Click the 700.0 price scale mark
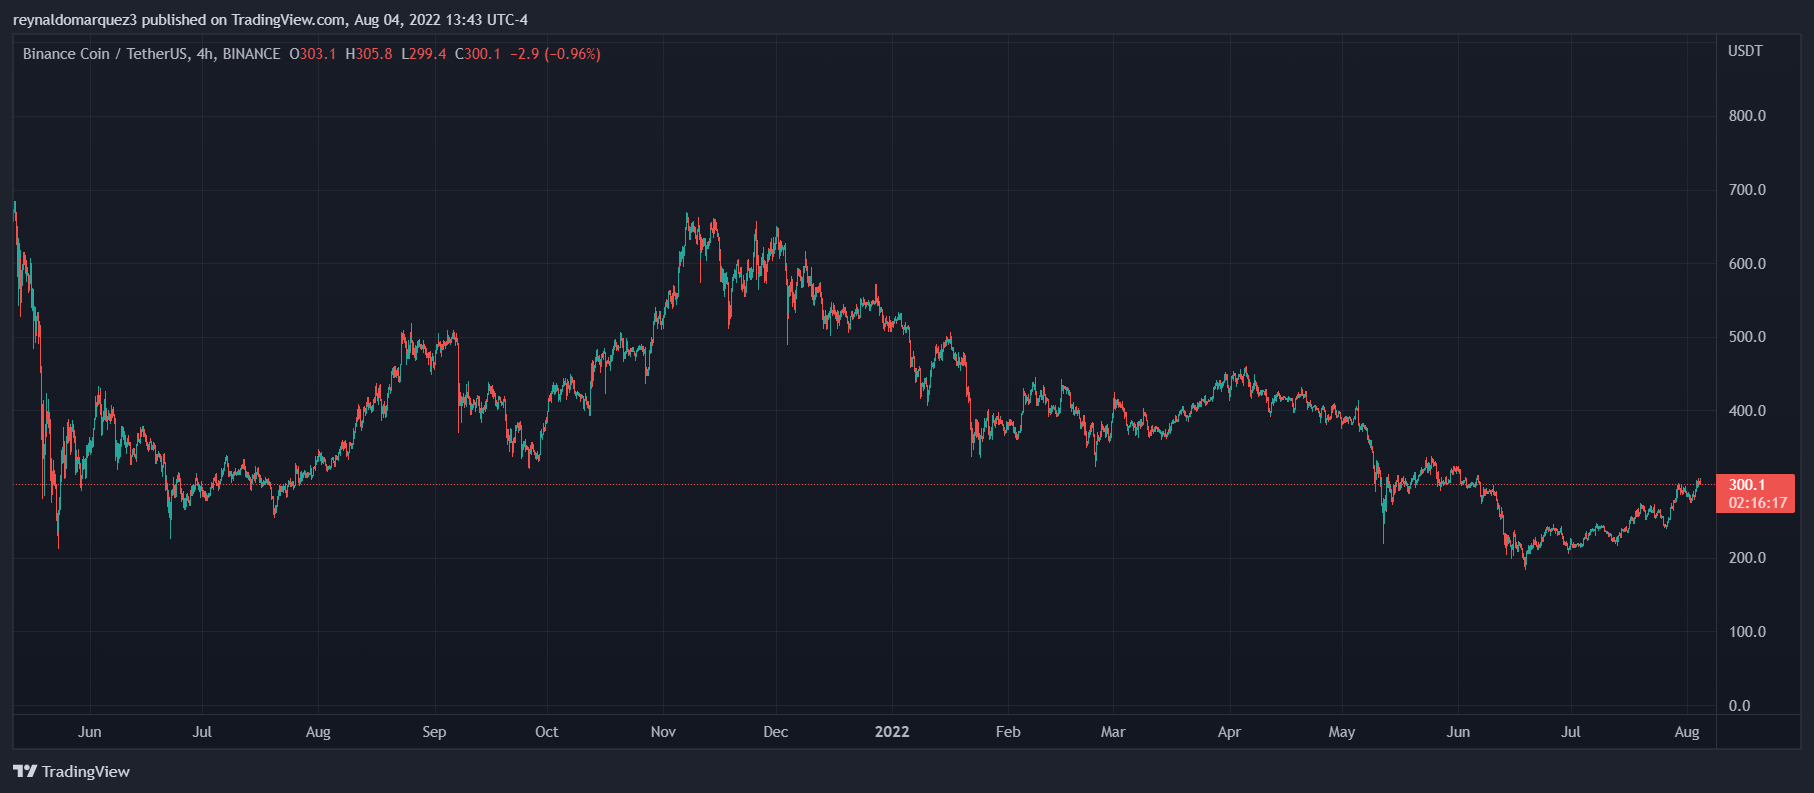 click(1747, 190)
